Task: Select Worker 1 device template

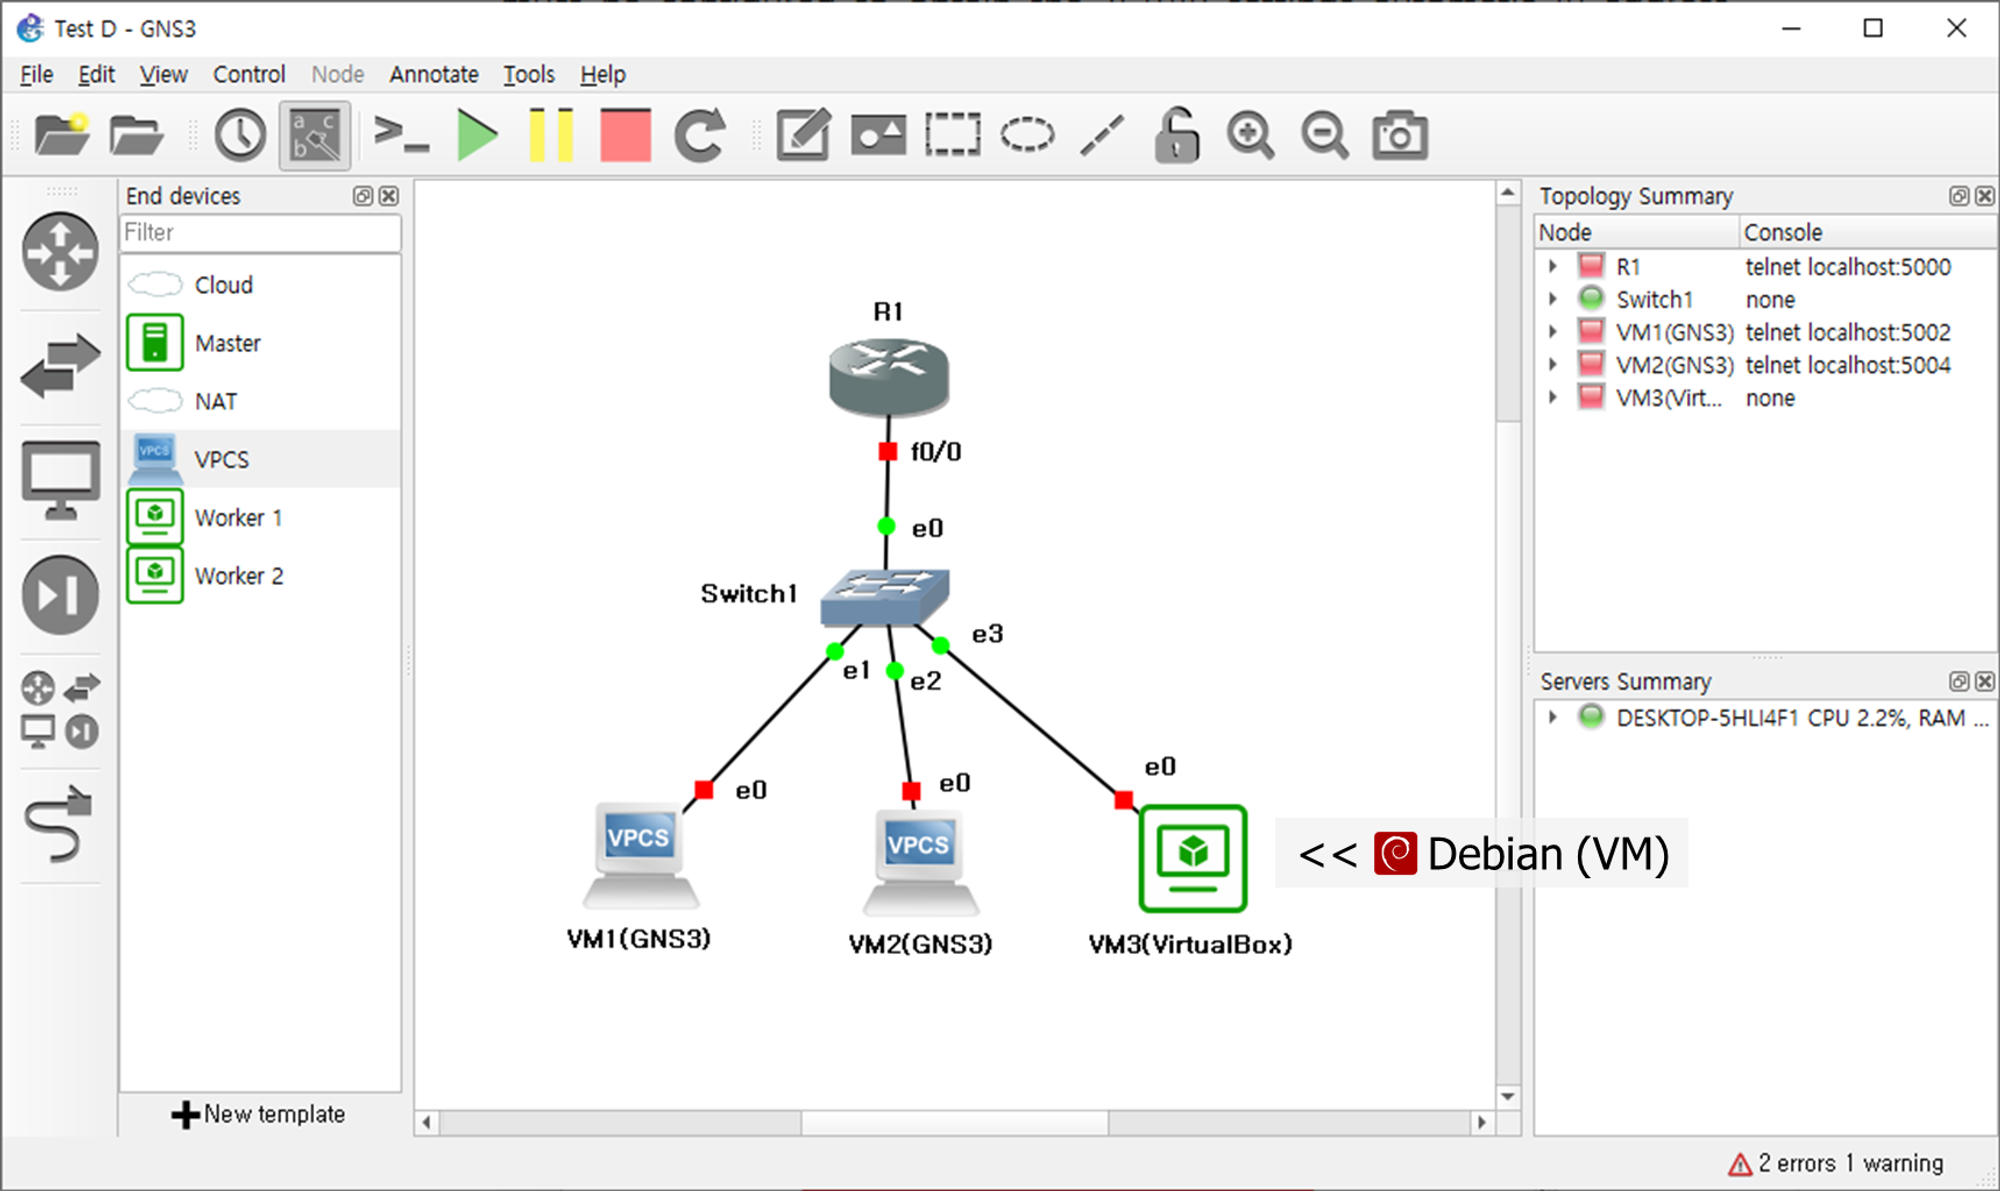Action: click(260, 517)
